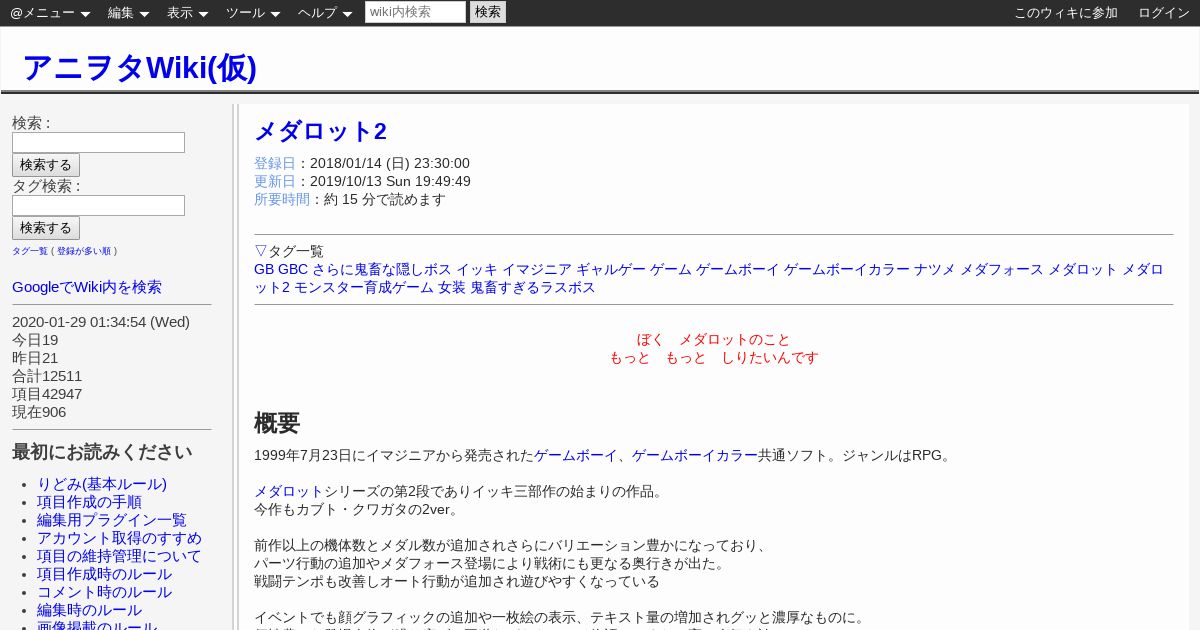
Task: Click the メダロット tag link
Action: click(1083, 269)
